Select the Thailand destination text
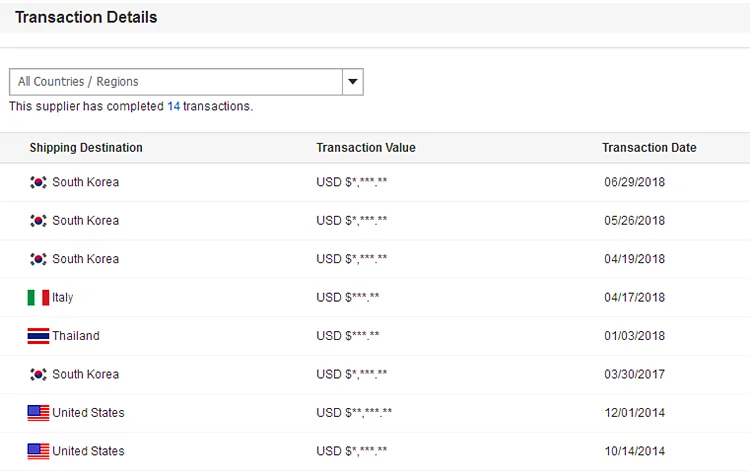 click(x=76, y=336)
